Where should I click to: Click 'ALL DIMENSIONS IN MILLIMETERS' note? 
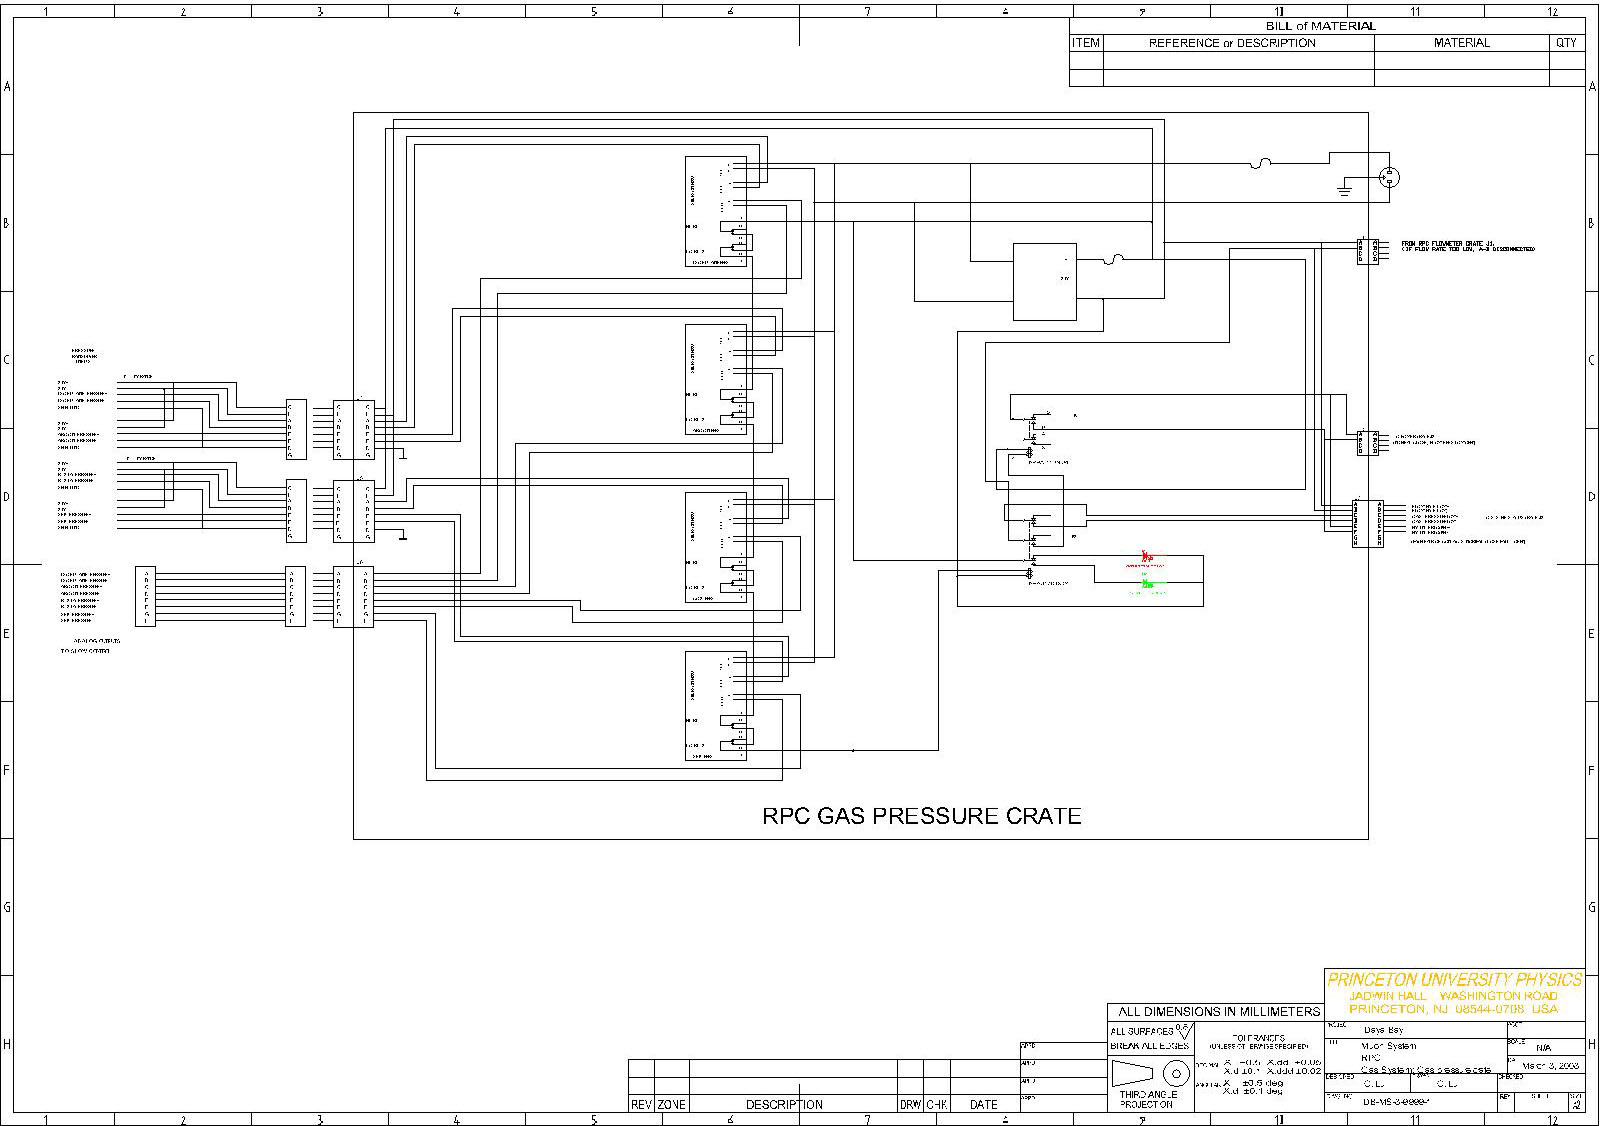pos(1218,1012)
